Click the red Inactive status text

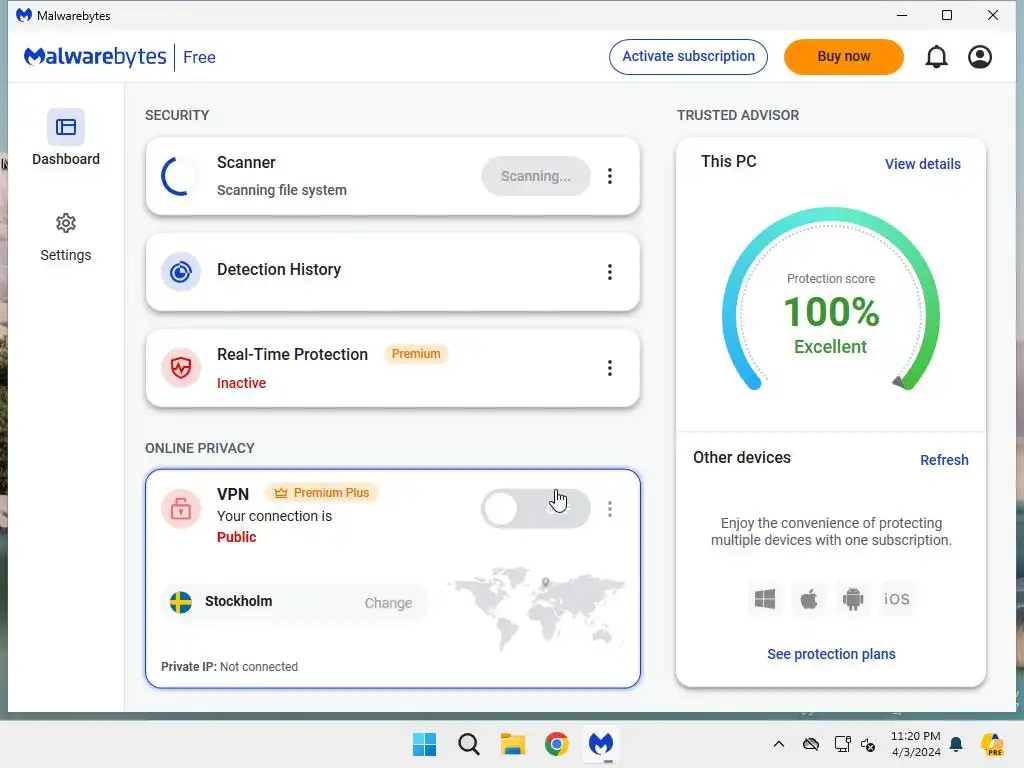[x=241, y=383]
